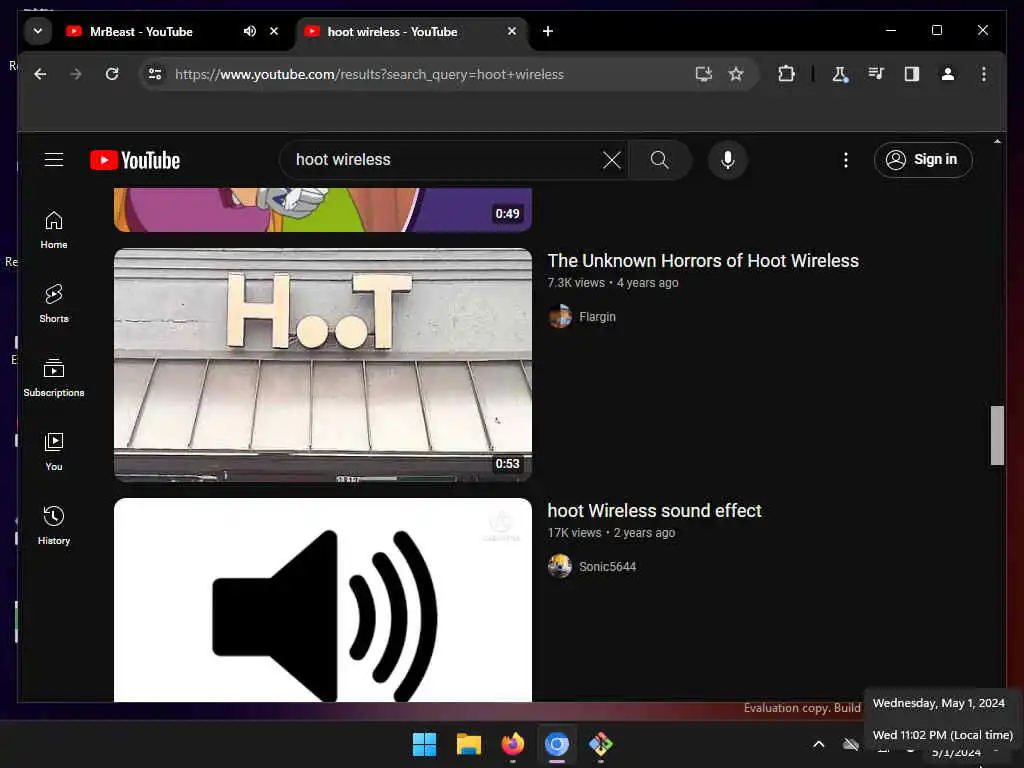Open Chrome Labs flask icon
The width and height of the screenshot is (1024, 768).
[840, 74]
